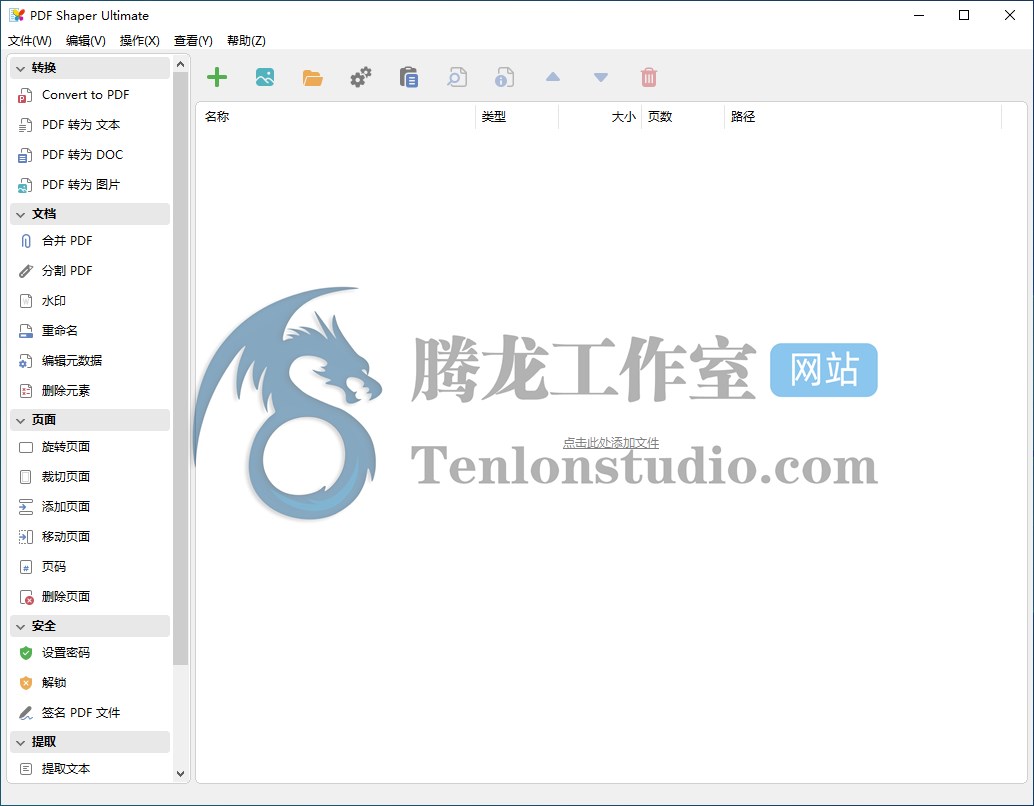Open the 文件(W) menu
1034x806 pixels.
30,41
